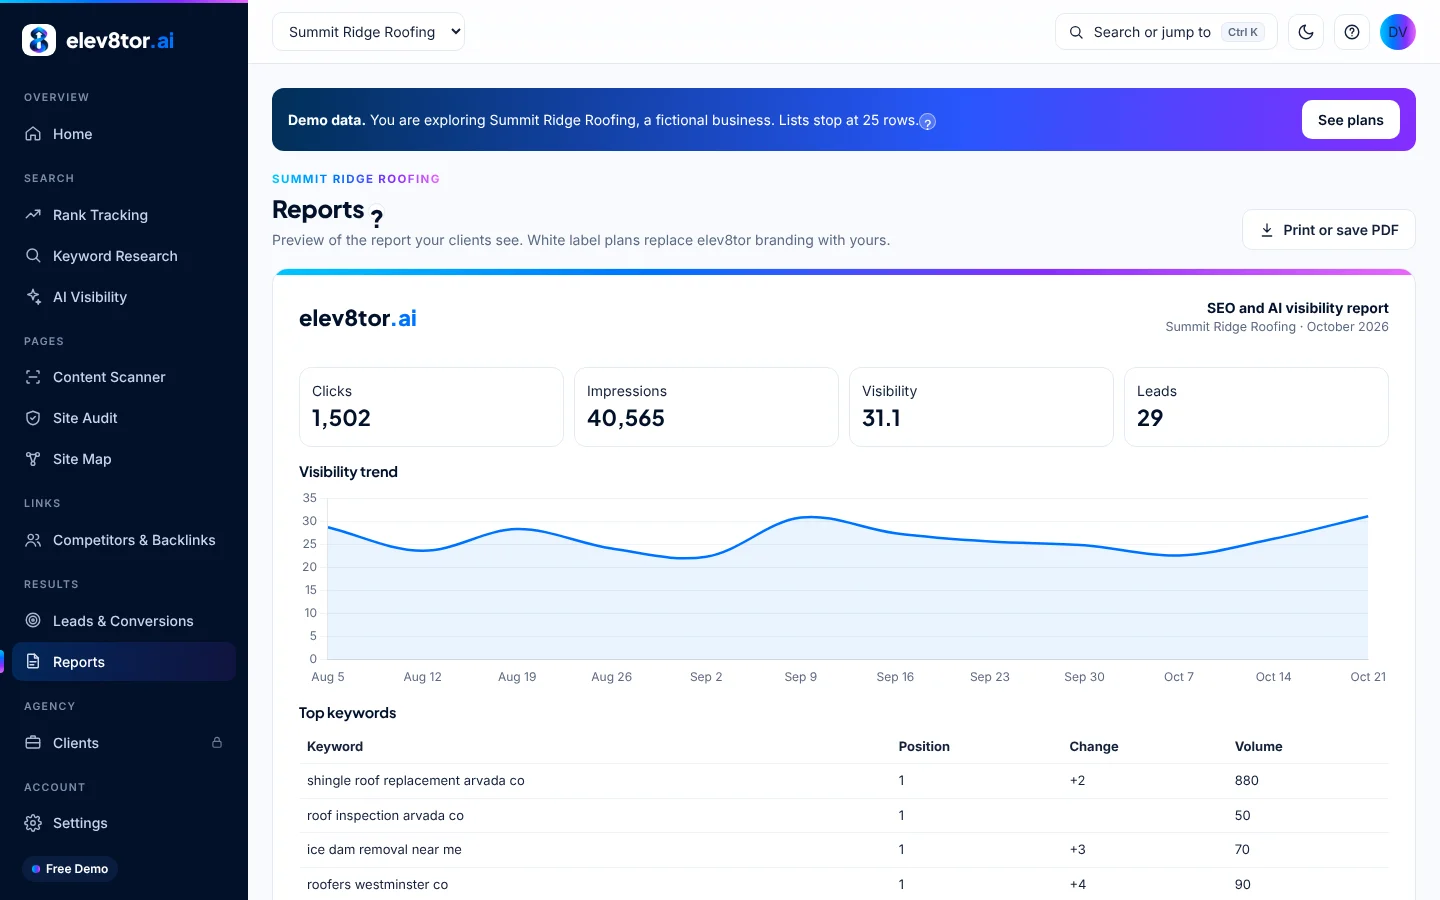1440x900 pixels.
Task: Go to Rank Tracking
Action: [x=124, y=215]
